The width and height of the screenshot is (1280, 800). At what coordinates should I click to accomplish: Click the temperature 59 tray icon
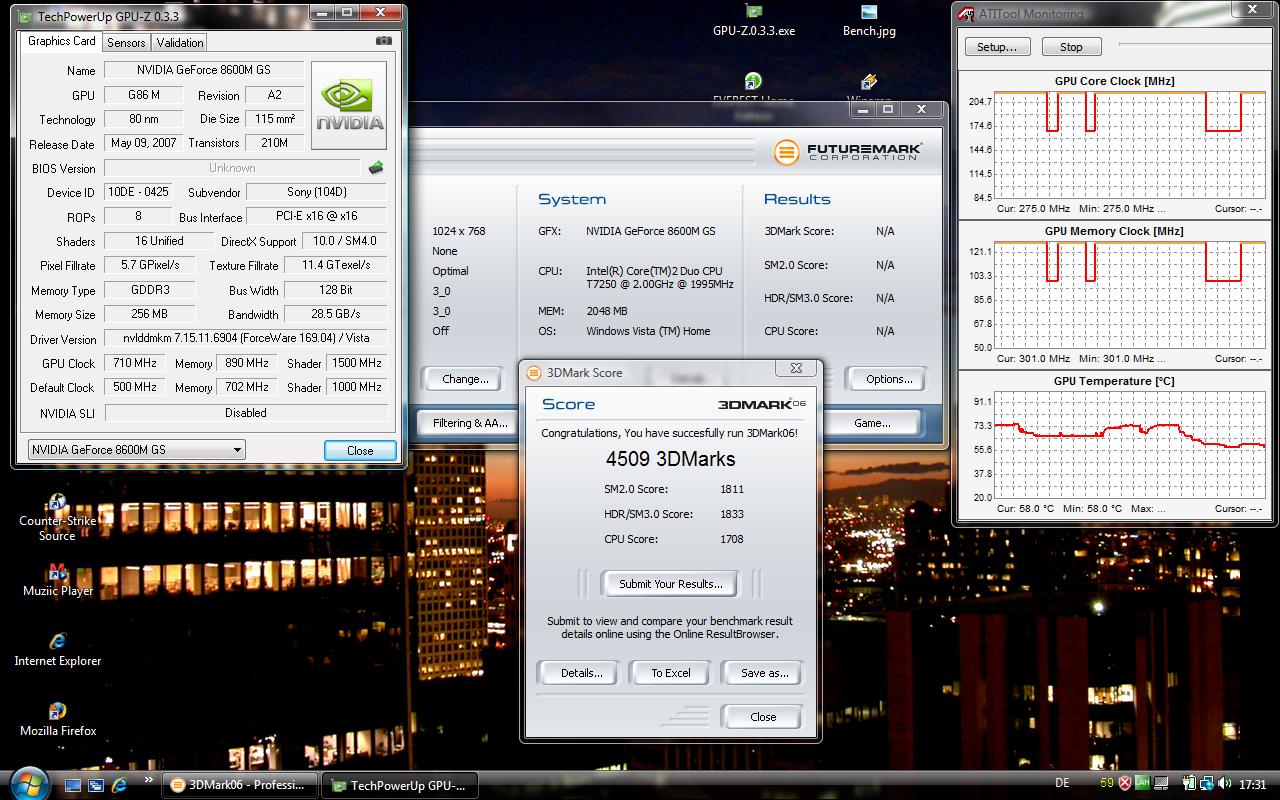pyautogui.click(x=1107, y=785)
